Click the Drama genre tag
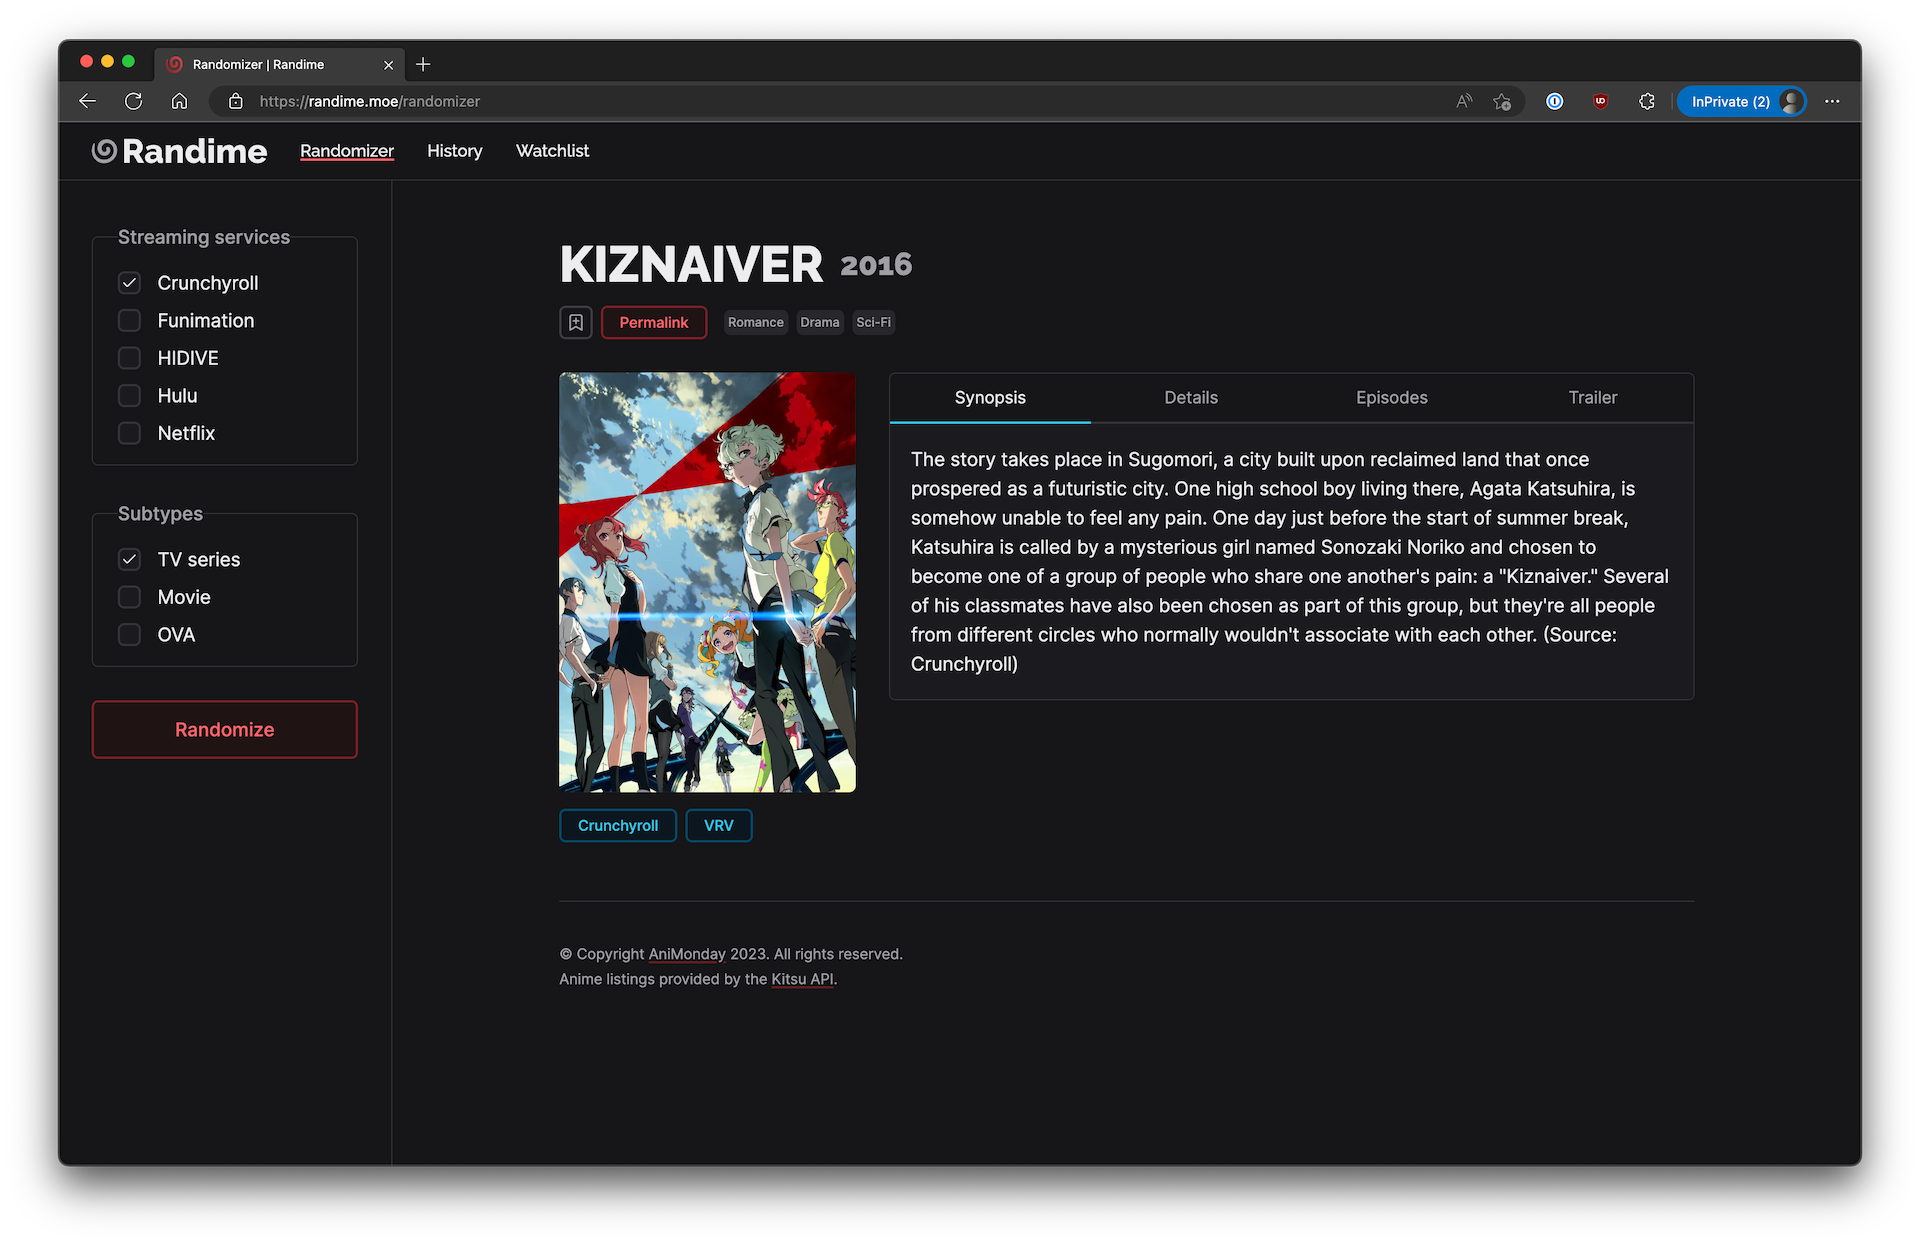This screenshot has width=1920, height=1243. (820, 322)
